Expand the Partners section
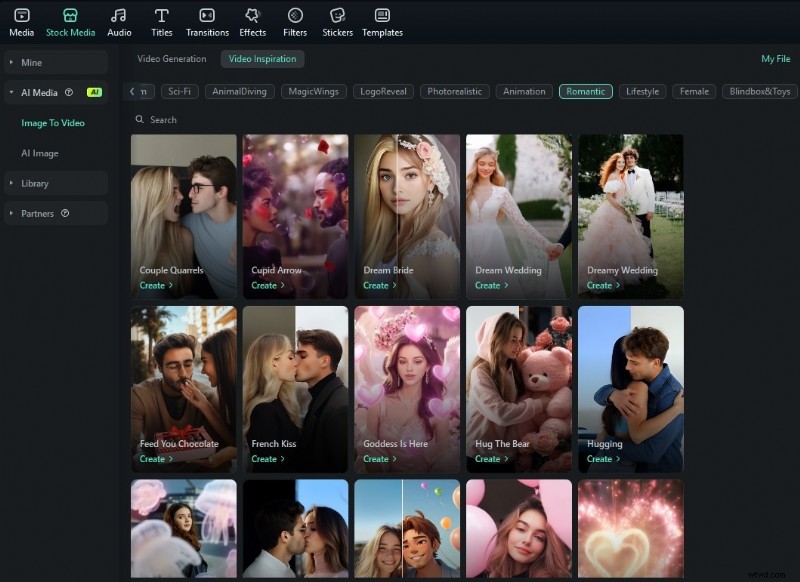Image resolution: width=800 pixels, height=582 pixels. click(x=36, y=213)
